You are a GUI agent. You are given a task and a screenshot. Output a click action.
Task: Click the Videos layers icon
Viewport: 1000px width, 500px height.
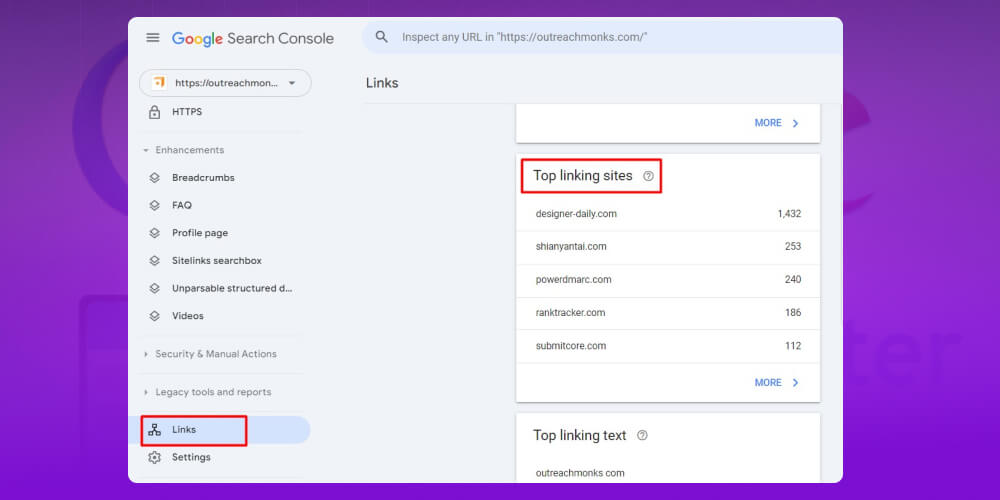(154, 316)
